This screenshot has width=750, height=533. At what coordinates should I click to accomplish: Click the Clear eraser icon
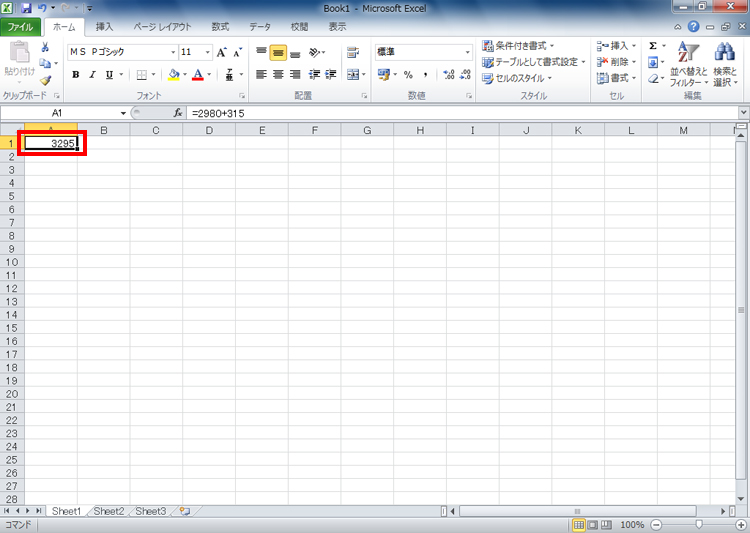point(653,78)
